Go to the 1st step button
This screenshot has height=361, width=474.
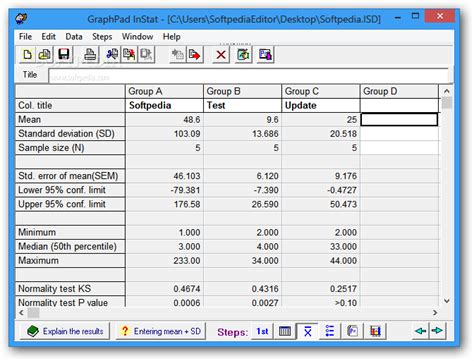point(262,331)
